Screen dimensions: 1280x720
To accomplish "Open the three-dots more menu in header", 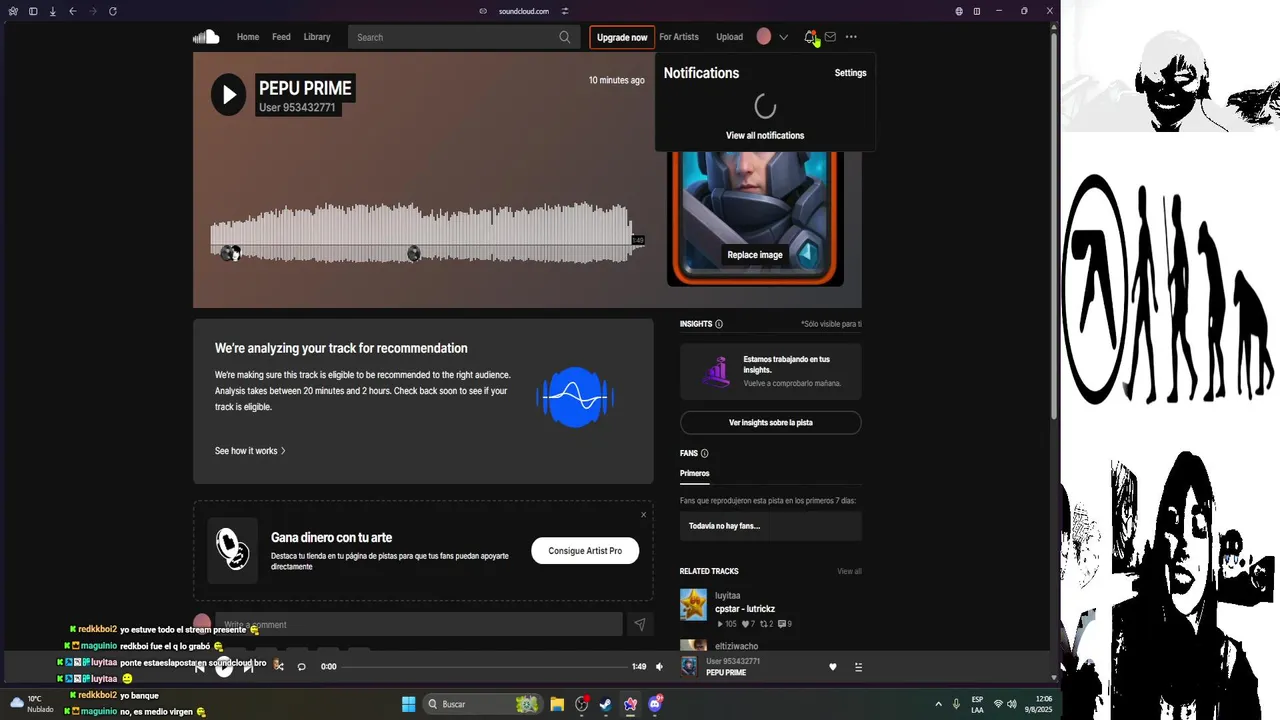I will (x=851, y=37).
